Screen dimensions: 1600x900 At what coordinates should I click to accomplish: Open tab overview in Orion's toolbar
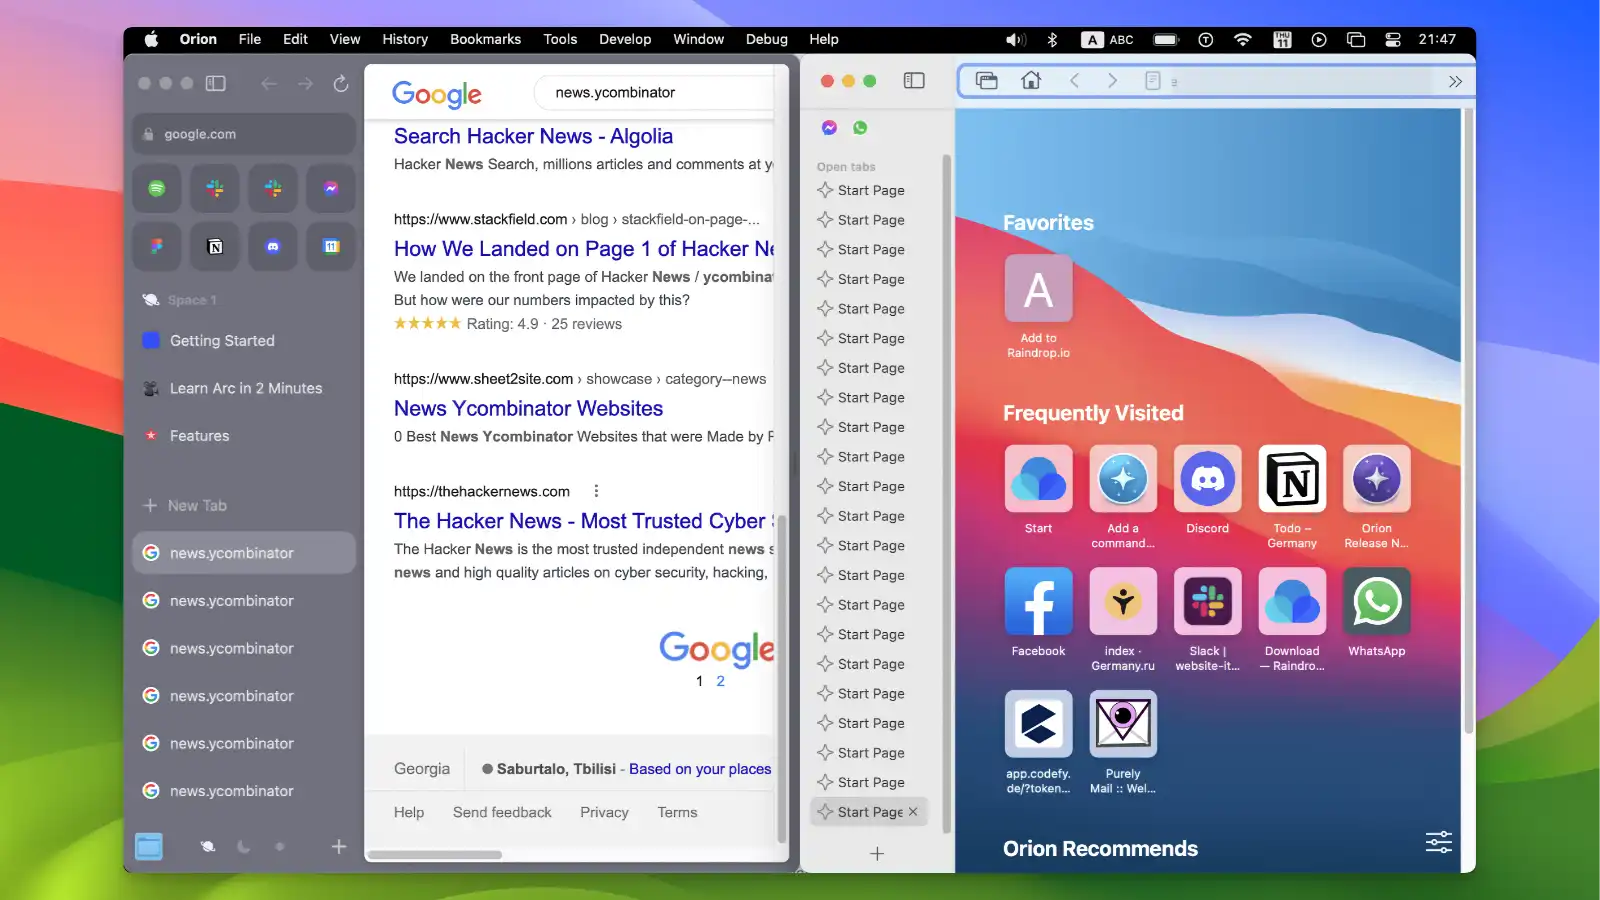tap(986, 81)
